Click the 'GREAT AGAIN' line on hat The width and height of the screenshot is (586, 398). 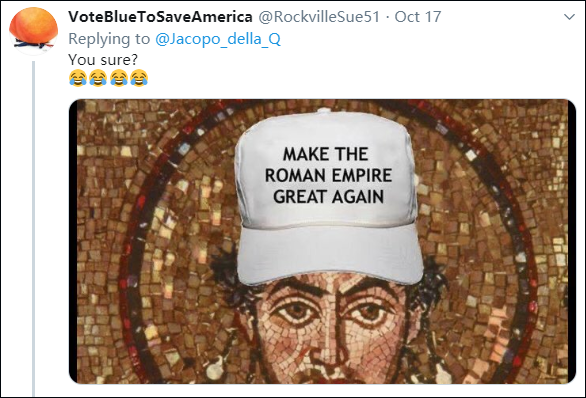(x=329, y=197)
